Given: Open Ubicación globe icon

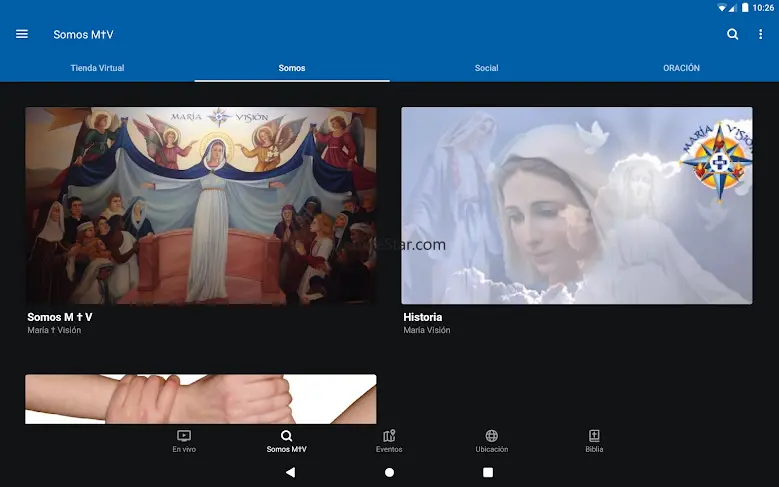Looking at the screenshot, I should tap(492, 436).
